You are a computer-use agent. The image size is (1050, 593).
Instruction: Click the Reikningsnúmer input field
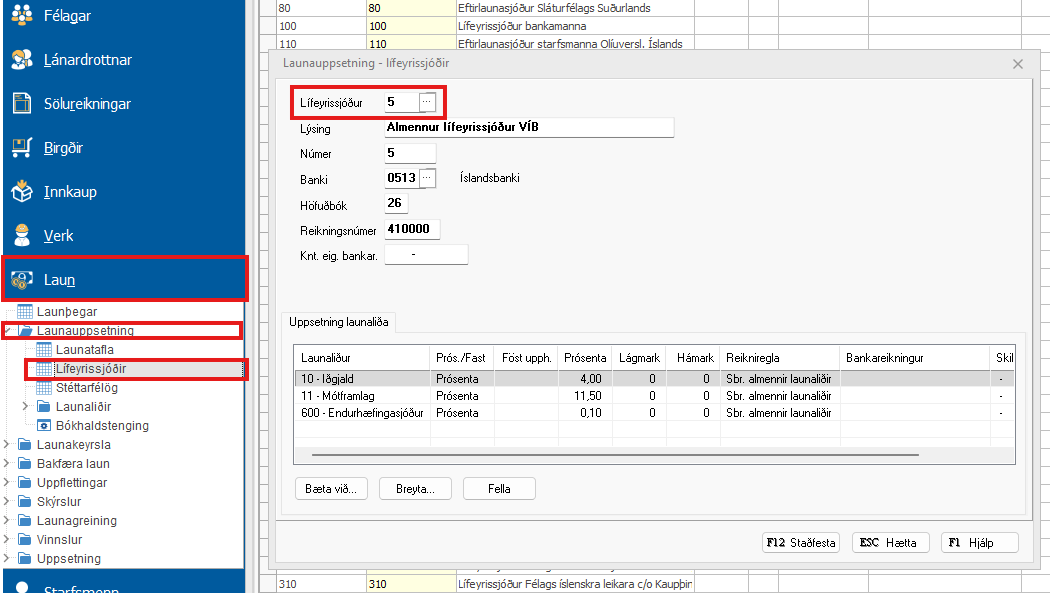[x=412, y=229]
